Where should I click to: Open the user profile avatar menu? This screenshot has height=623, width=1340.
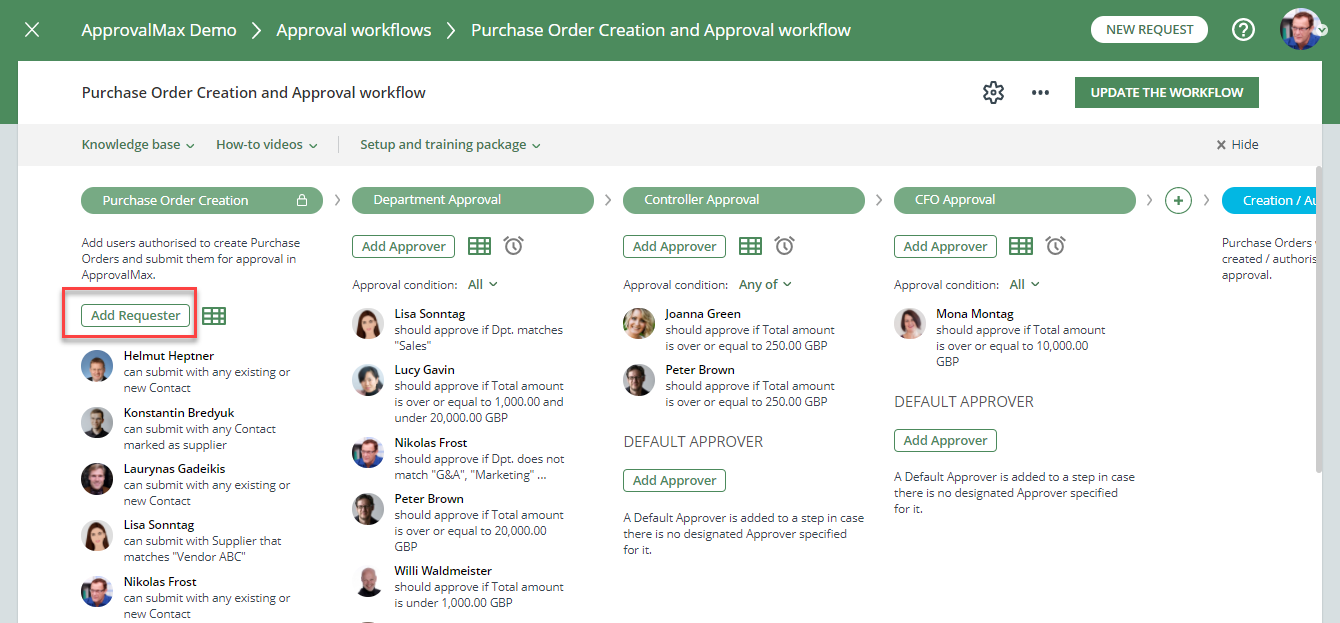1301,30
